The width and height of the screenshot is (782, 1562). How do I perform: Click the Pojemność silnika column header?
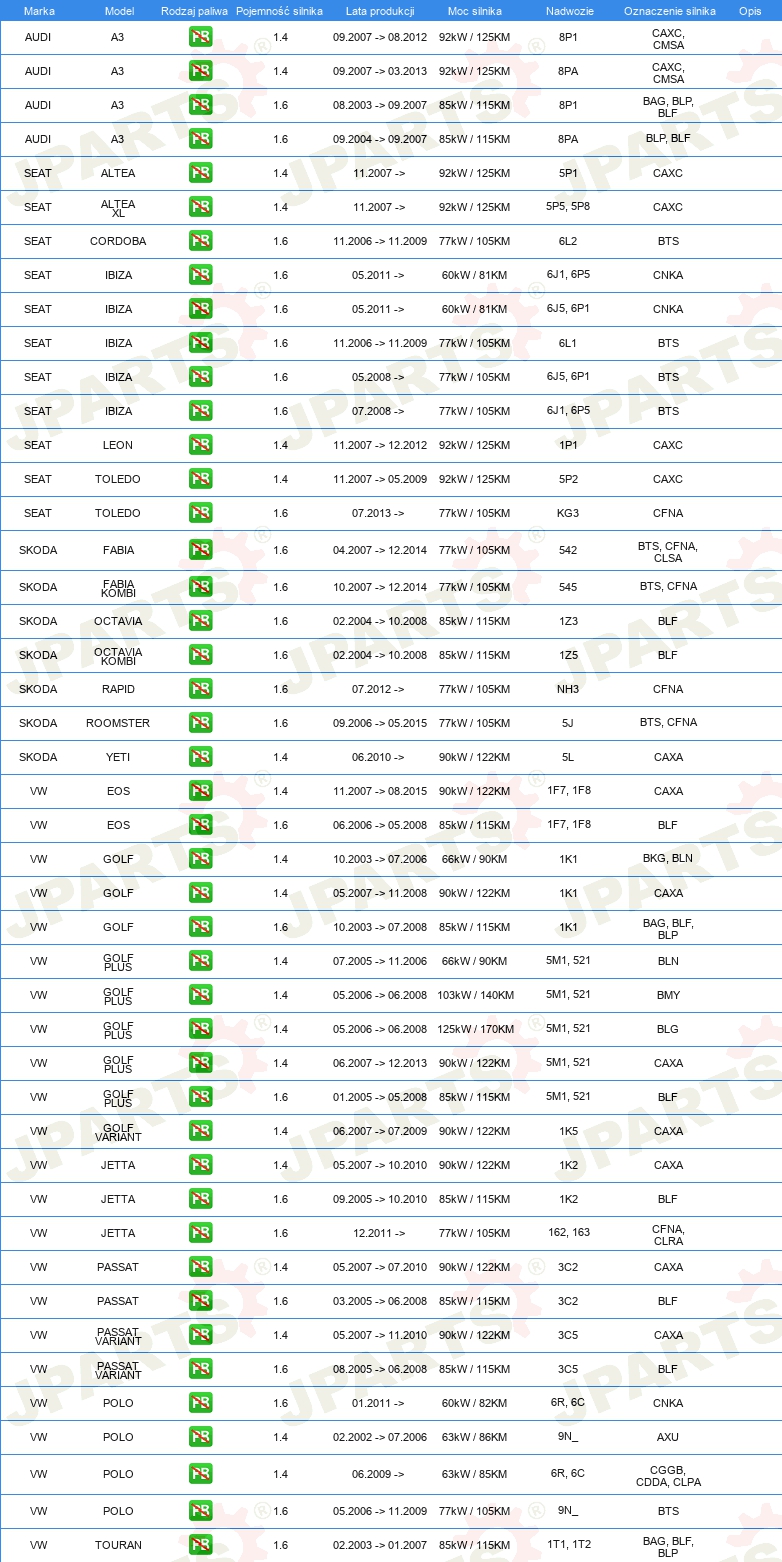click(279, 11)
